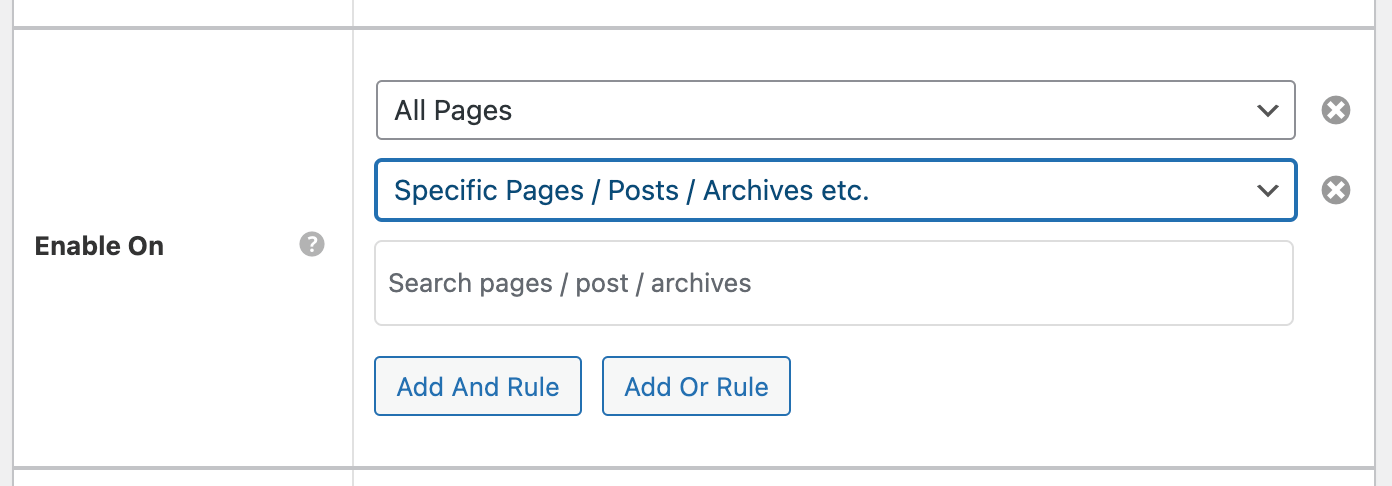1392x486 pixels.
Task: Open the All Pages dropdown
Action: pyautogui.click(x=835, y=110)
